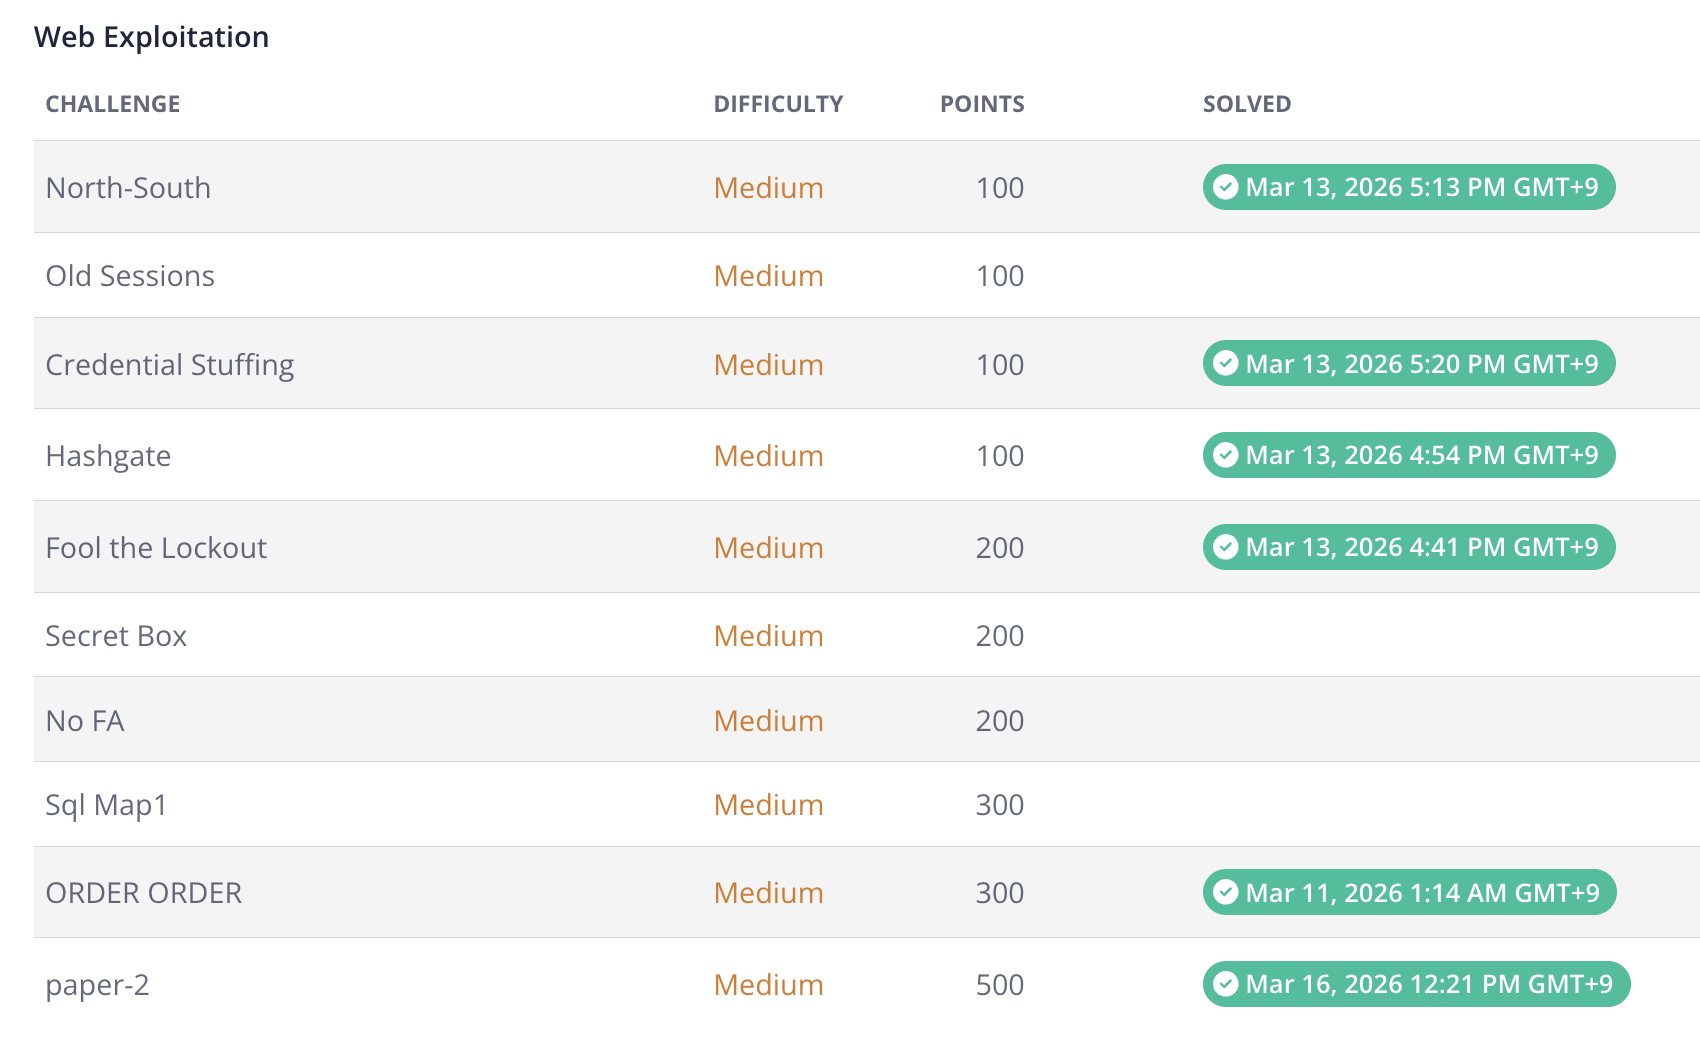The height and width of the screenshot is (1054, 1700).
Task: Click the Hashgate solved checkmark icon
Action: tap(1226, 455)
